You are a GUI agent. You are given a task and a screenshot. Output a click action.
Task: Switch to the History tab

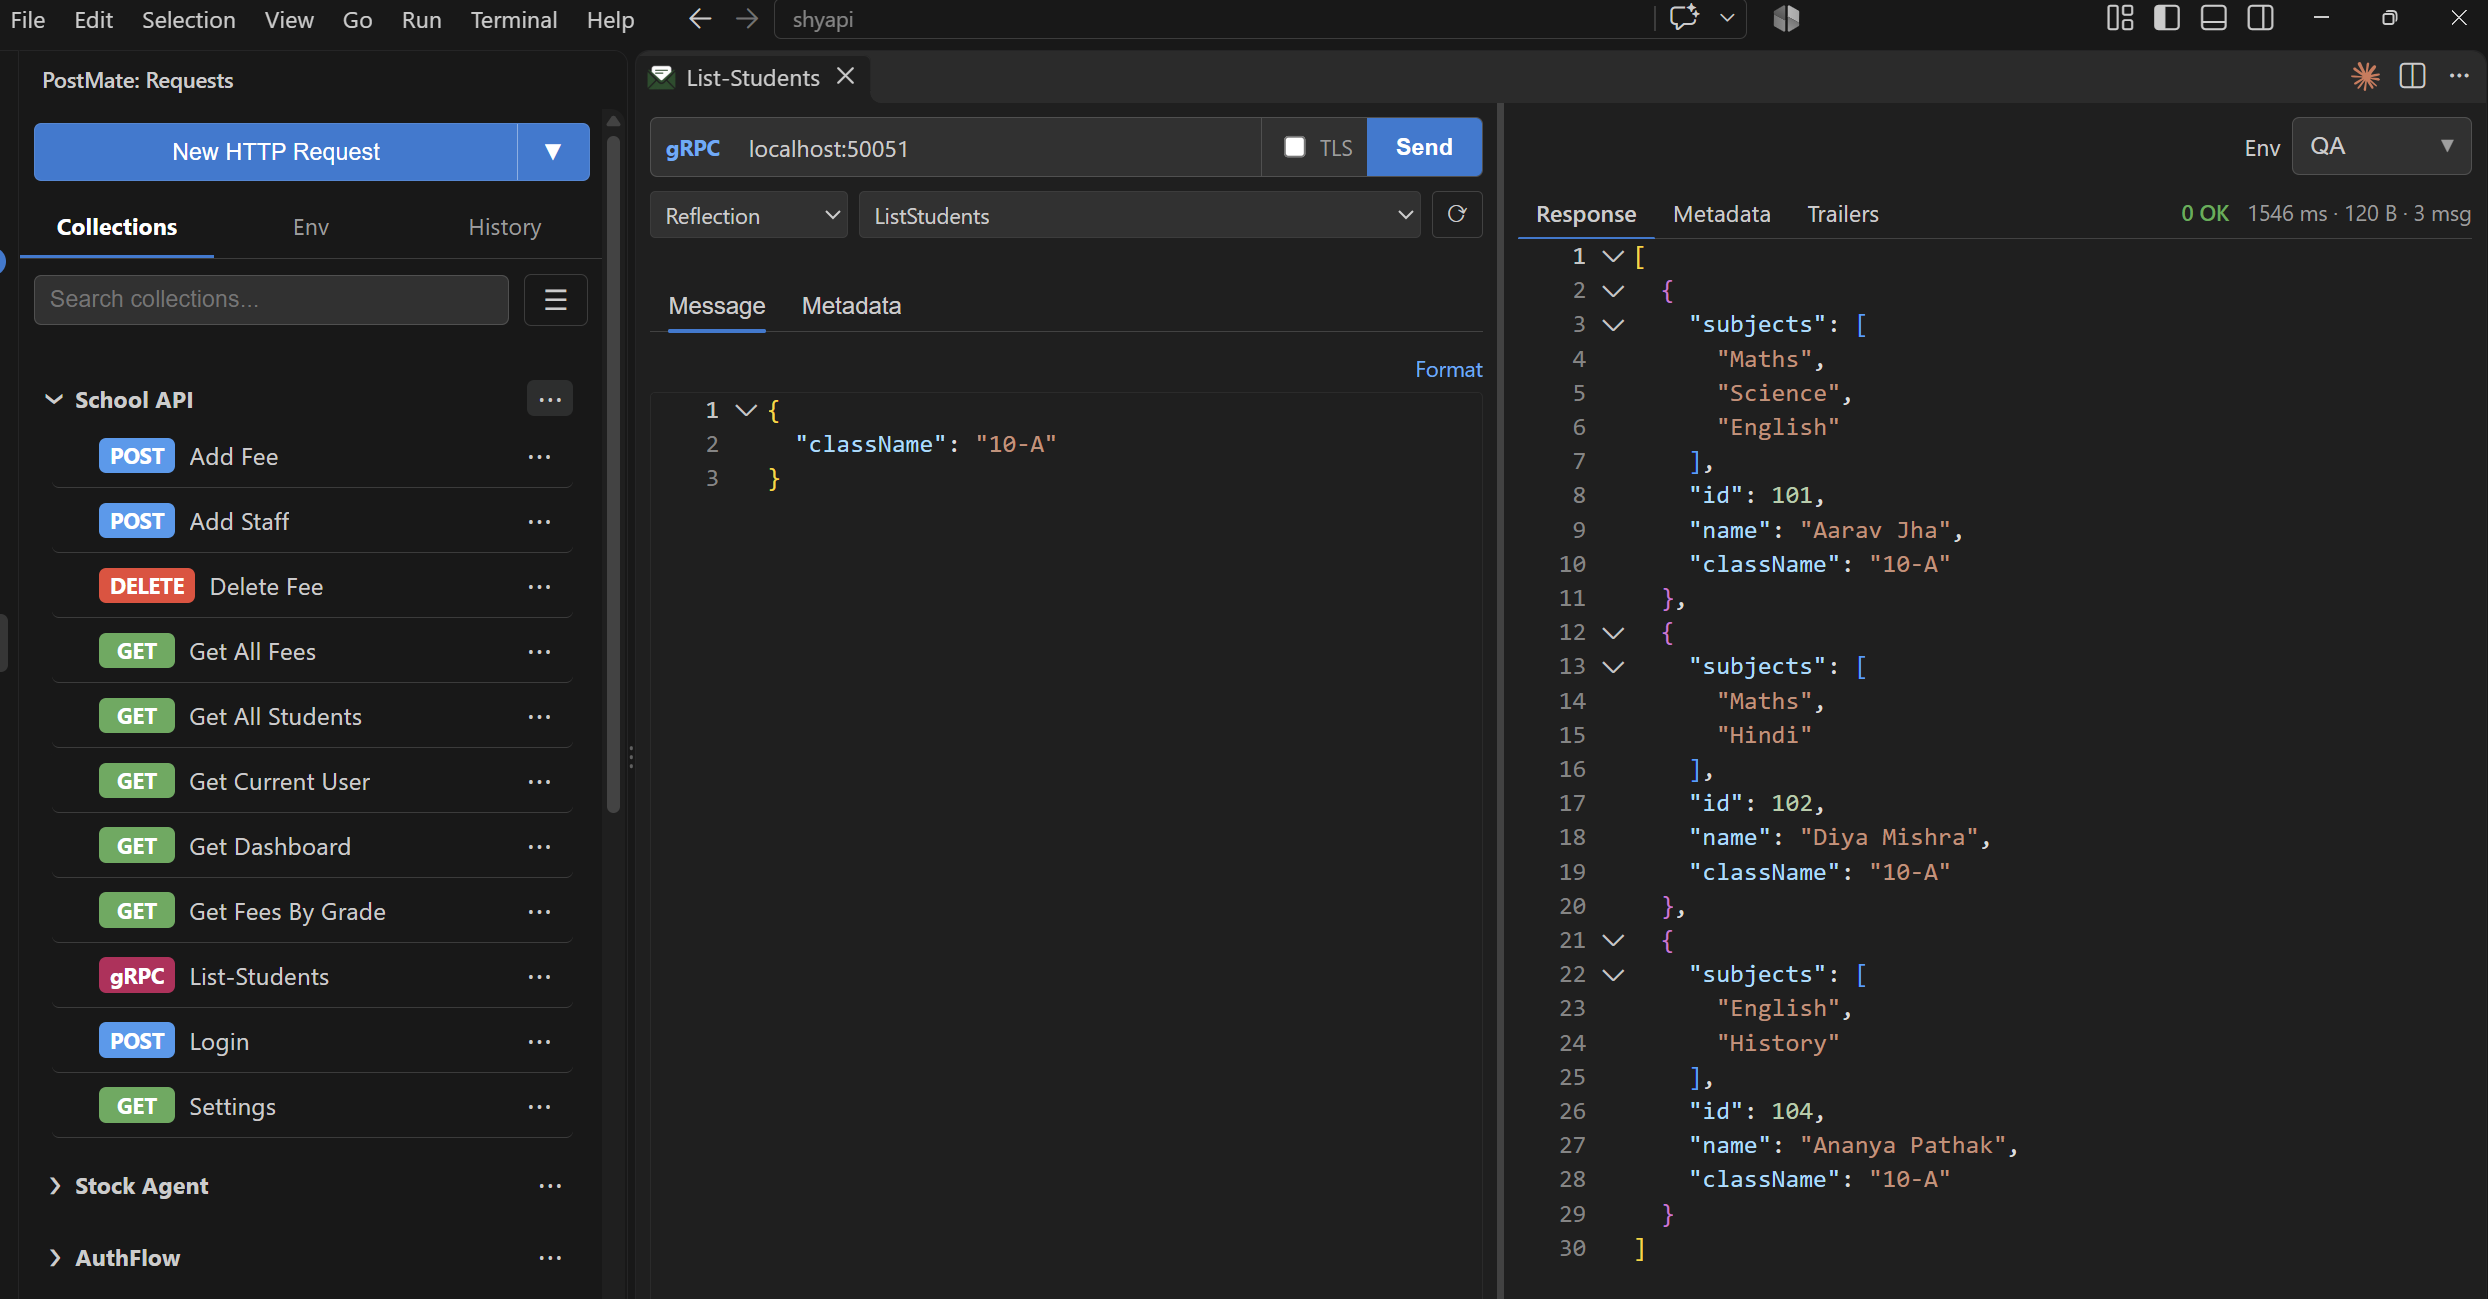[x=505, y=227]
